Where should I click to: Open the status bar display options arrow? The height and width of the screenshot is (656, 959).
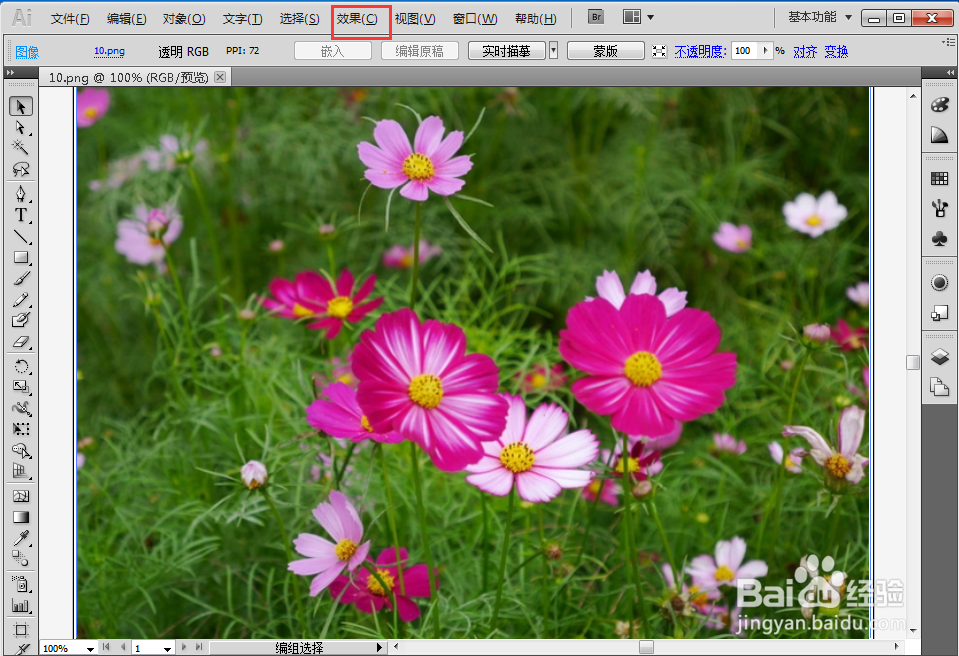(x=380, y=647)
